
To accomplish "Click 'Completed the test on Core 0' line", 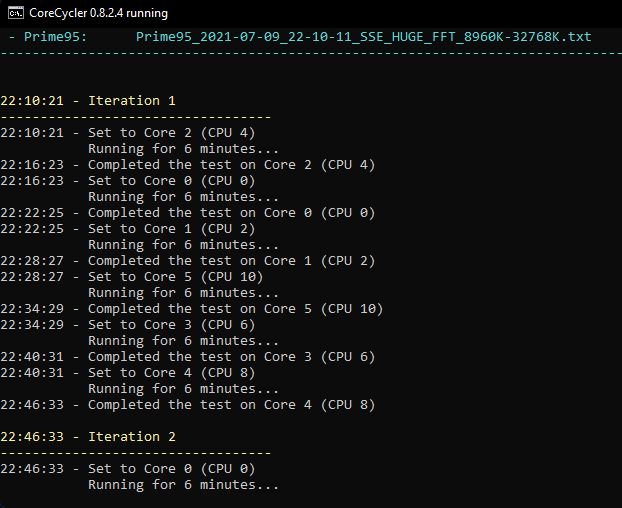I will point(188,213).
